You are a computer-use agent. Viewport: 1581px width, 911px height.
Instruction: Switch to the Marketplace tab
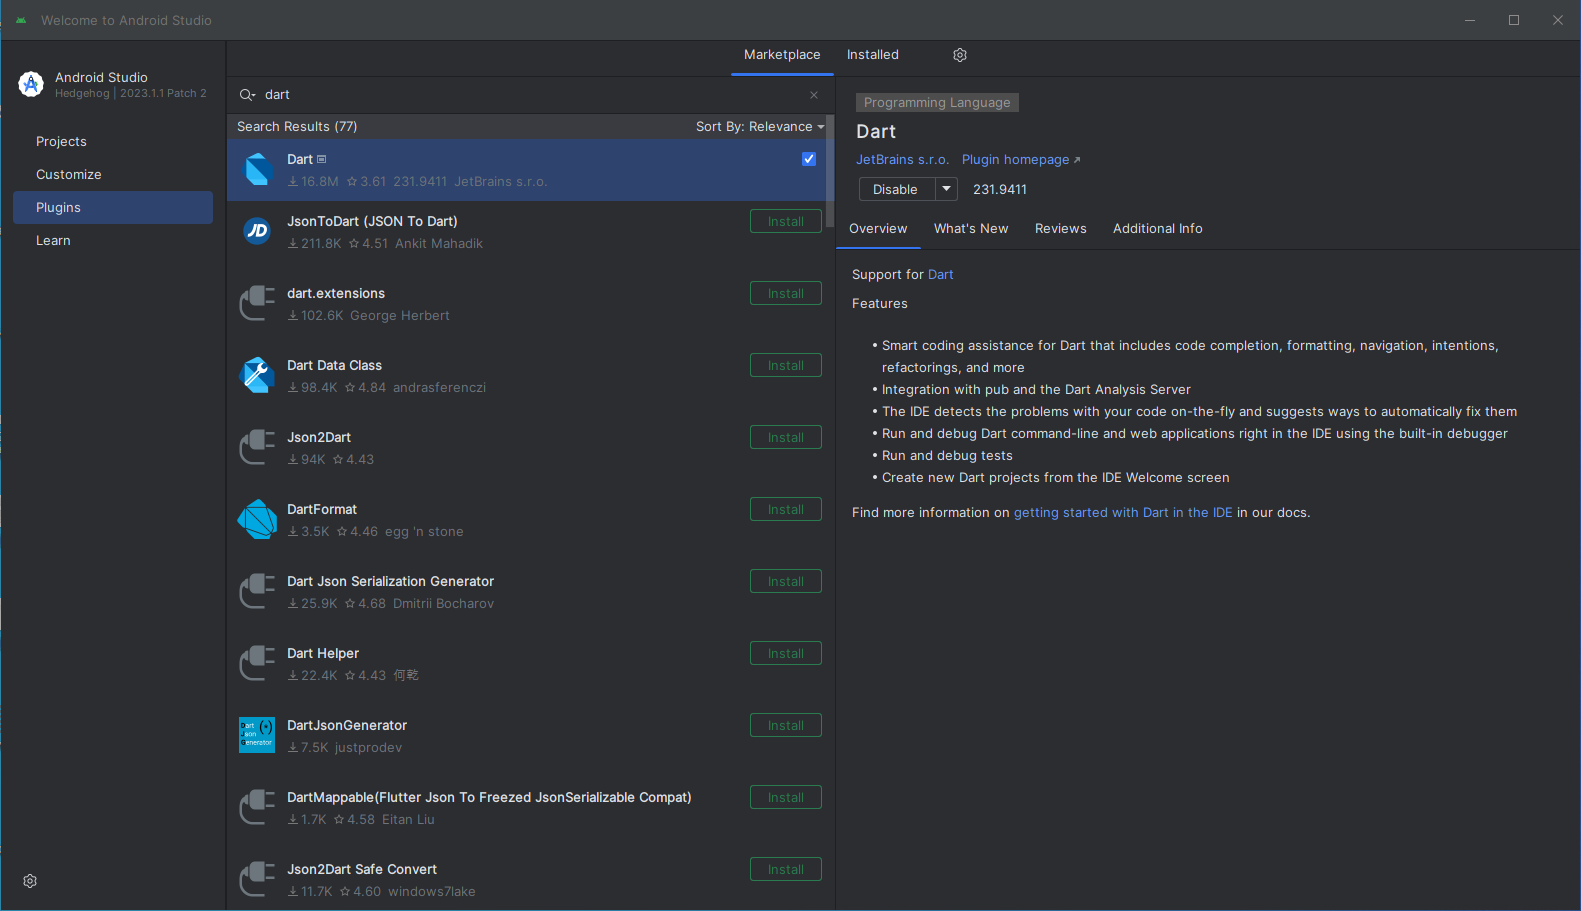point(782,55)
